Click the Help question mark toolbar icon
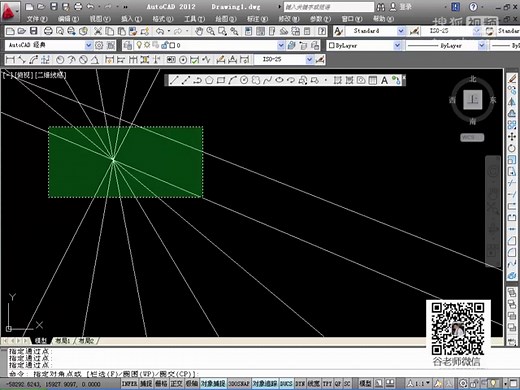The image size is (520, 390). coord(322,32)
